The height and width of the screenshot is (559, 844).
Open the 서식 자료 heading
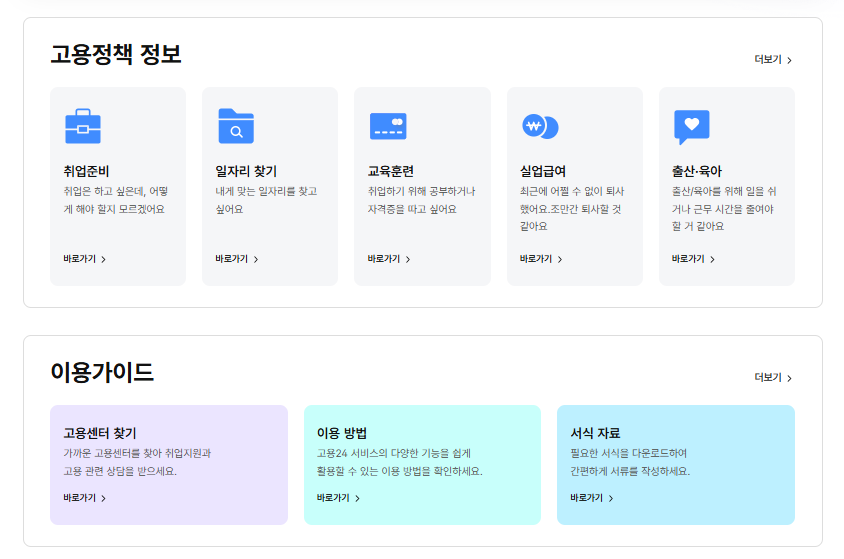tap(595, 433)
